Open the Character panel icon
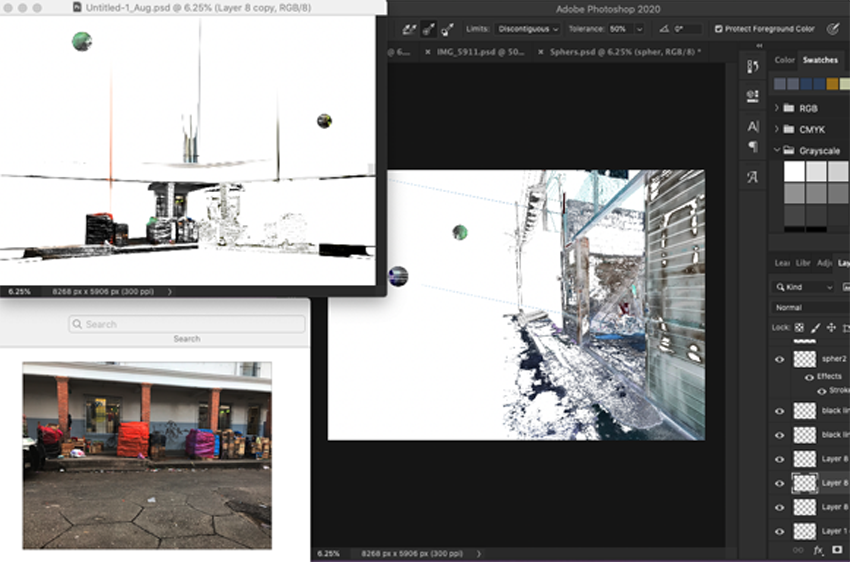850x562 pixels. [753, 127]
